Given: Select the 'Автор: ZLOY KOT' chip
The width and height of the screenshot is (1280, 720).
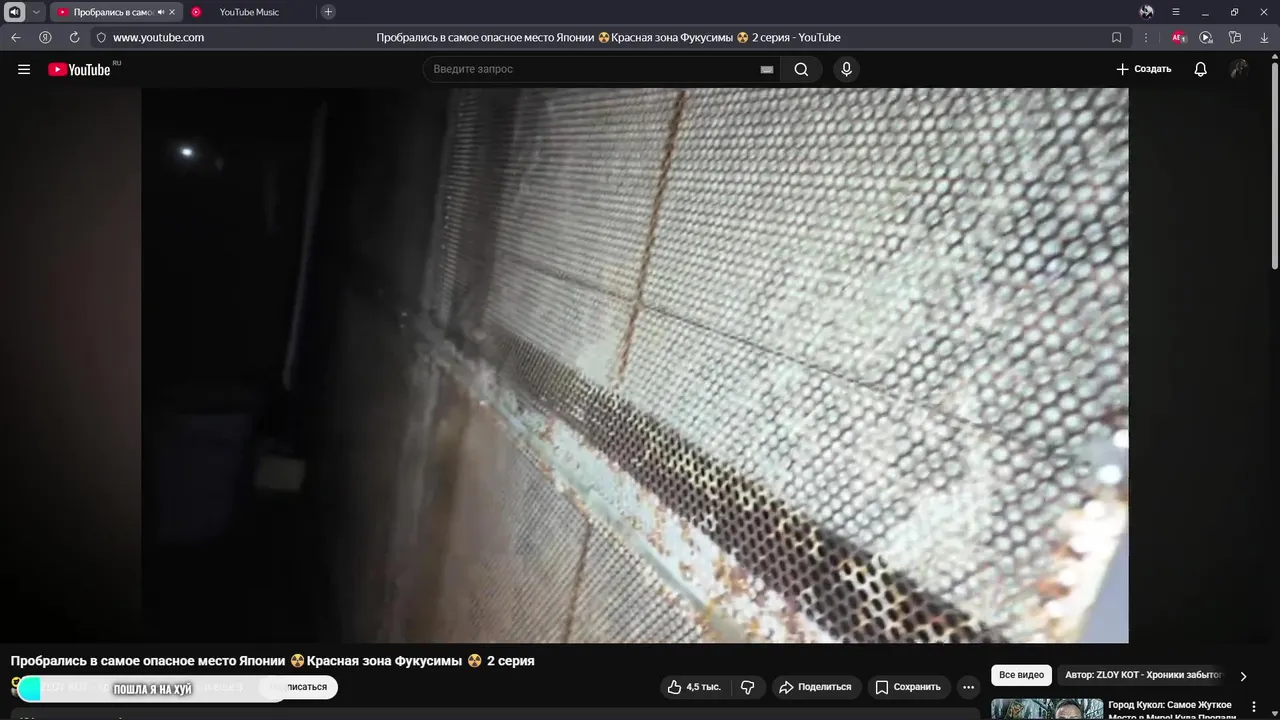Looking at the screenshot, I should [x=1143, y=675].
